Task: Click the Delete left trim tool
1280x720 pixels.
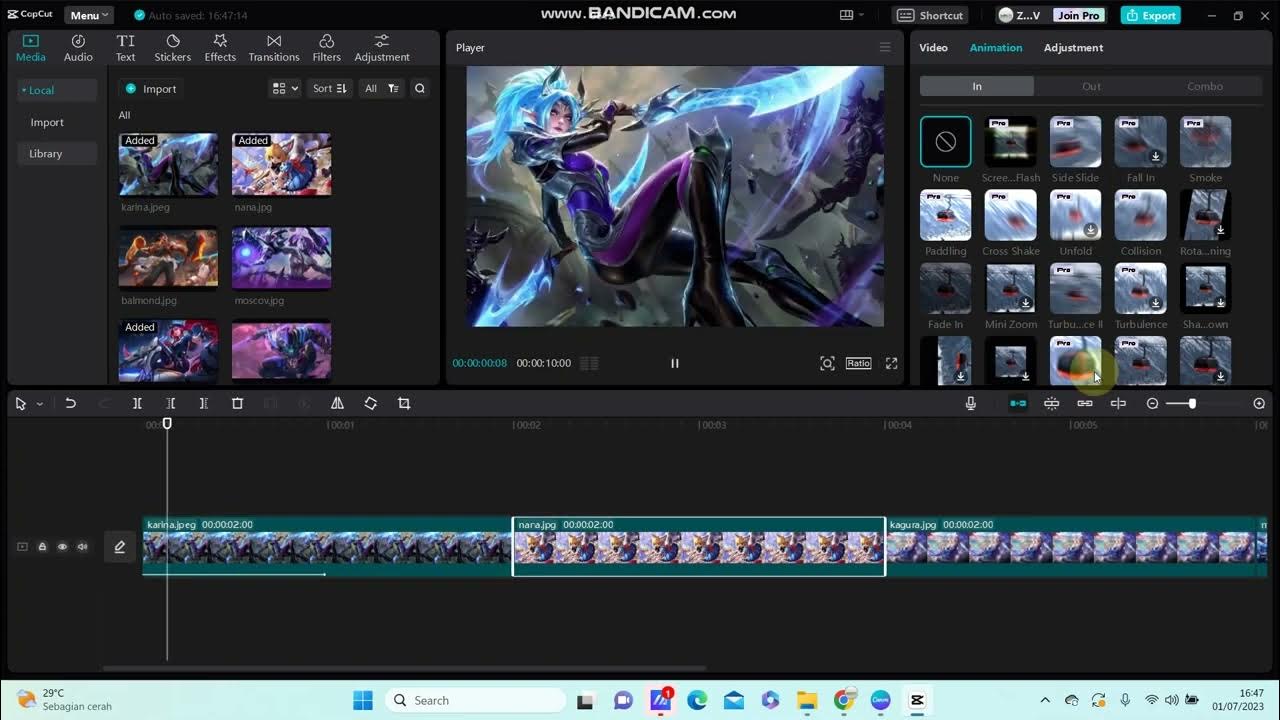Action: (170, 403)
